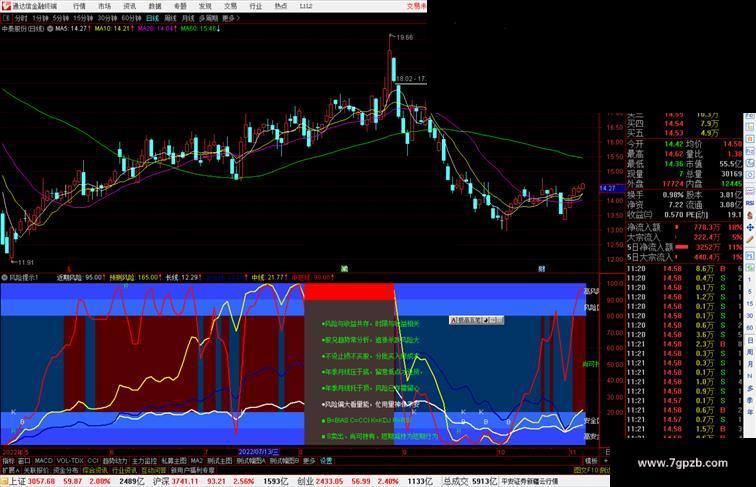Viewport: 756px width, 487px height.
Task: Switch chart period to 15分钟
Action: click(83, 18)
